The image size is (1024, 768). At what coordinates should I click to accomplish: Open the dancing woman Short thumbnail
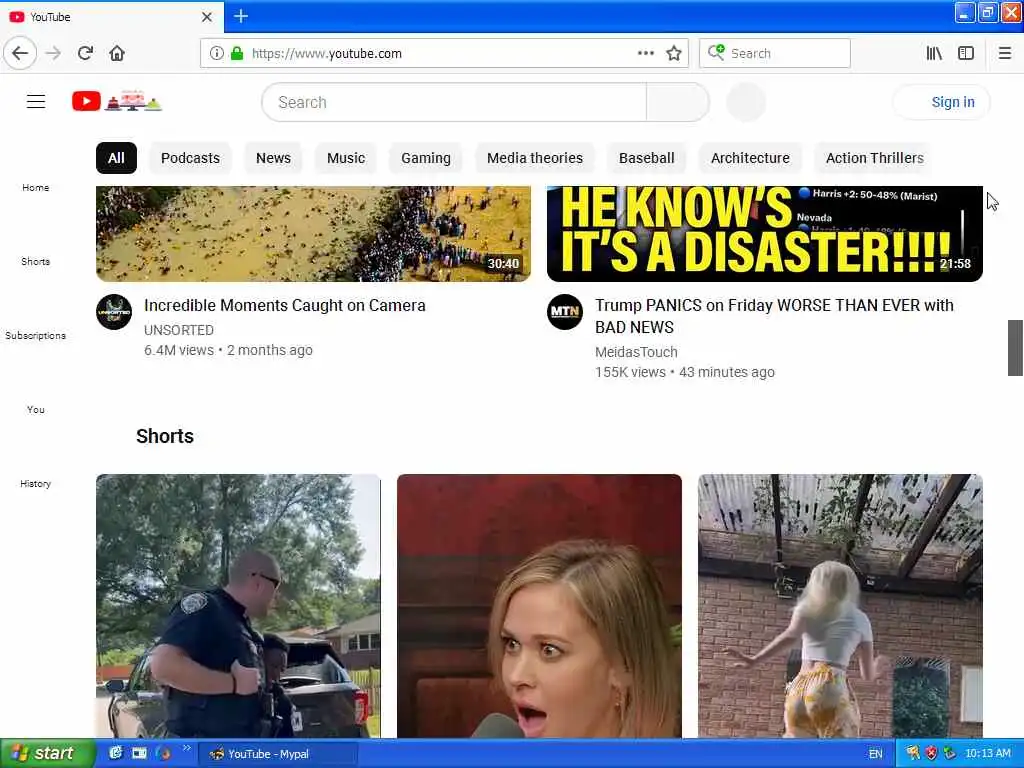click(x=840, y=606)
